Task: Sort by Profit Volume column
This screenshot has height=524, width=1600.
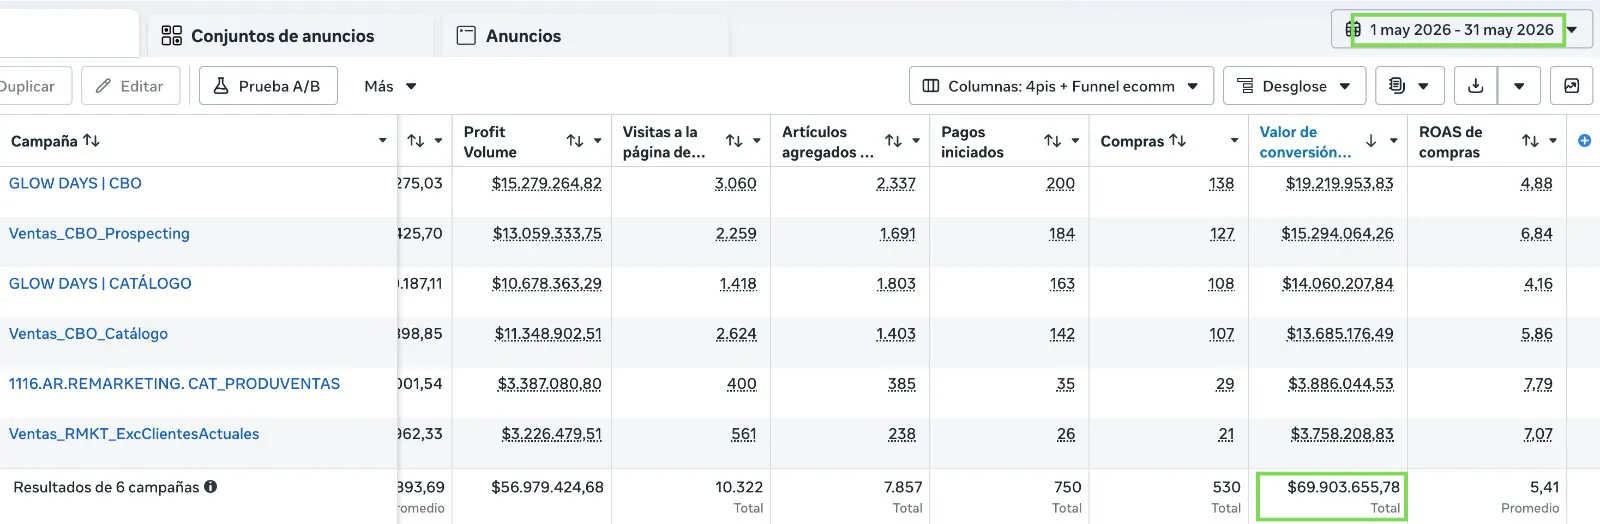Action: pos(575,141)
